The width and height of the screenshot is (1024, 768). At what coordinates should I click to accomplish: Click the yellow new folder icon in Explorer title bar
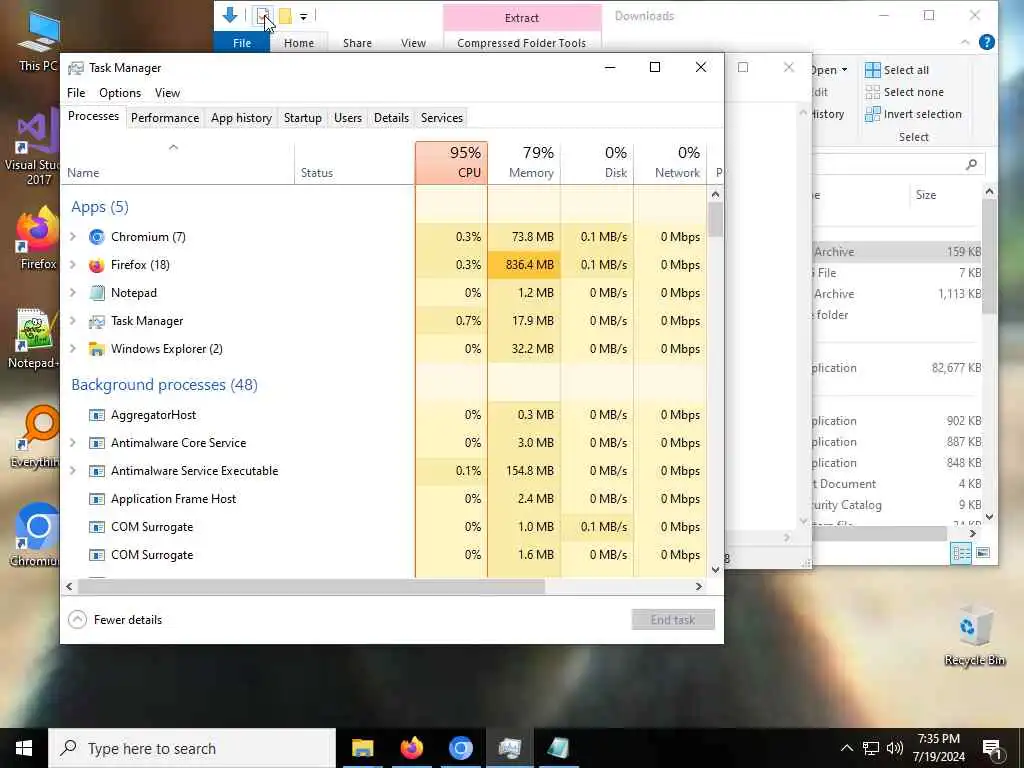pos(285,16)
